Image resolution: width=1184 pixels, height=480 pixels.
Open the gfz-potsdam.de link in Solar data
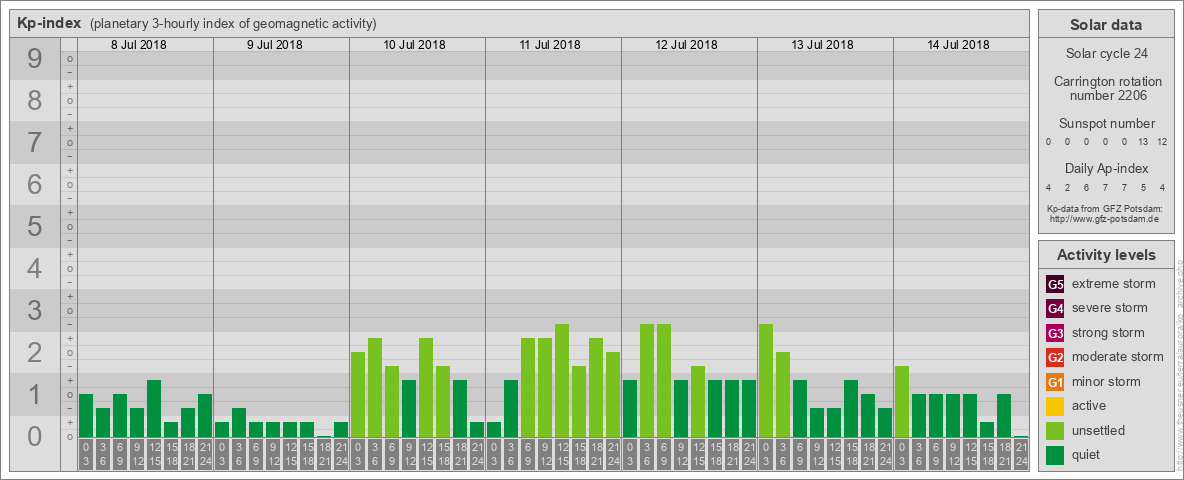click(x=1104, y=219)
